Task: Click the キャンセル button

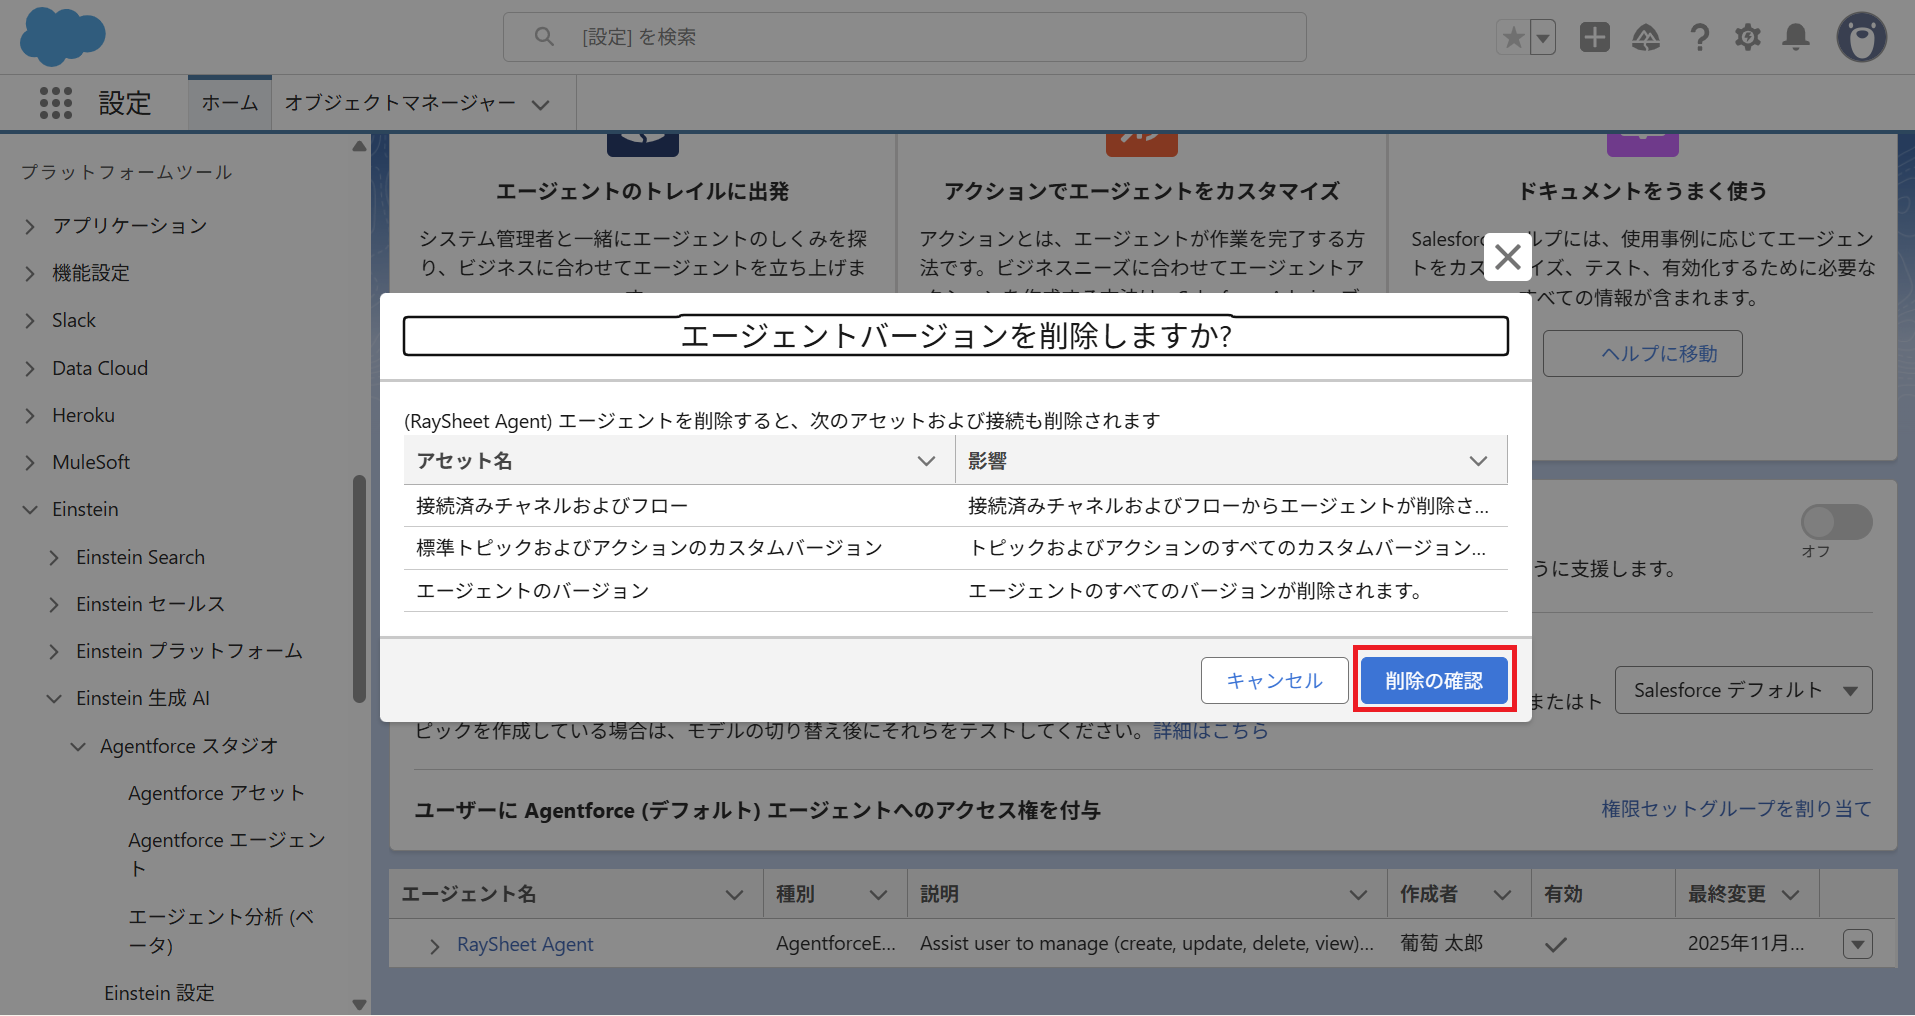Action: click(x=1274, y=680)
